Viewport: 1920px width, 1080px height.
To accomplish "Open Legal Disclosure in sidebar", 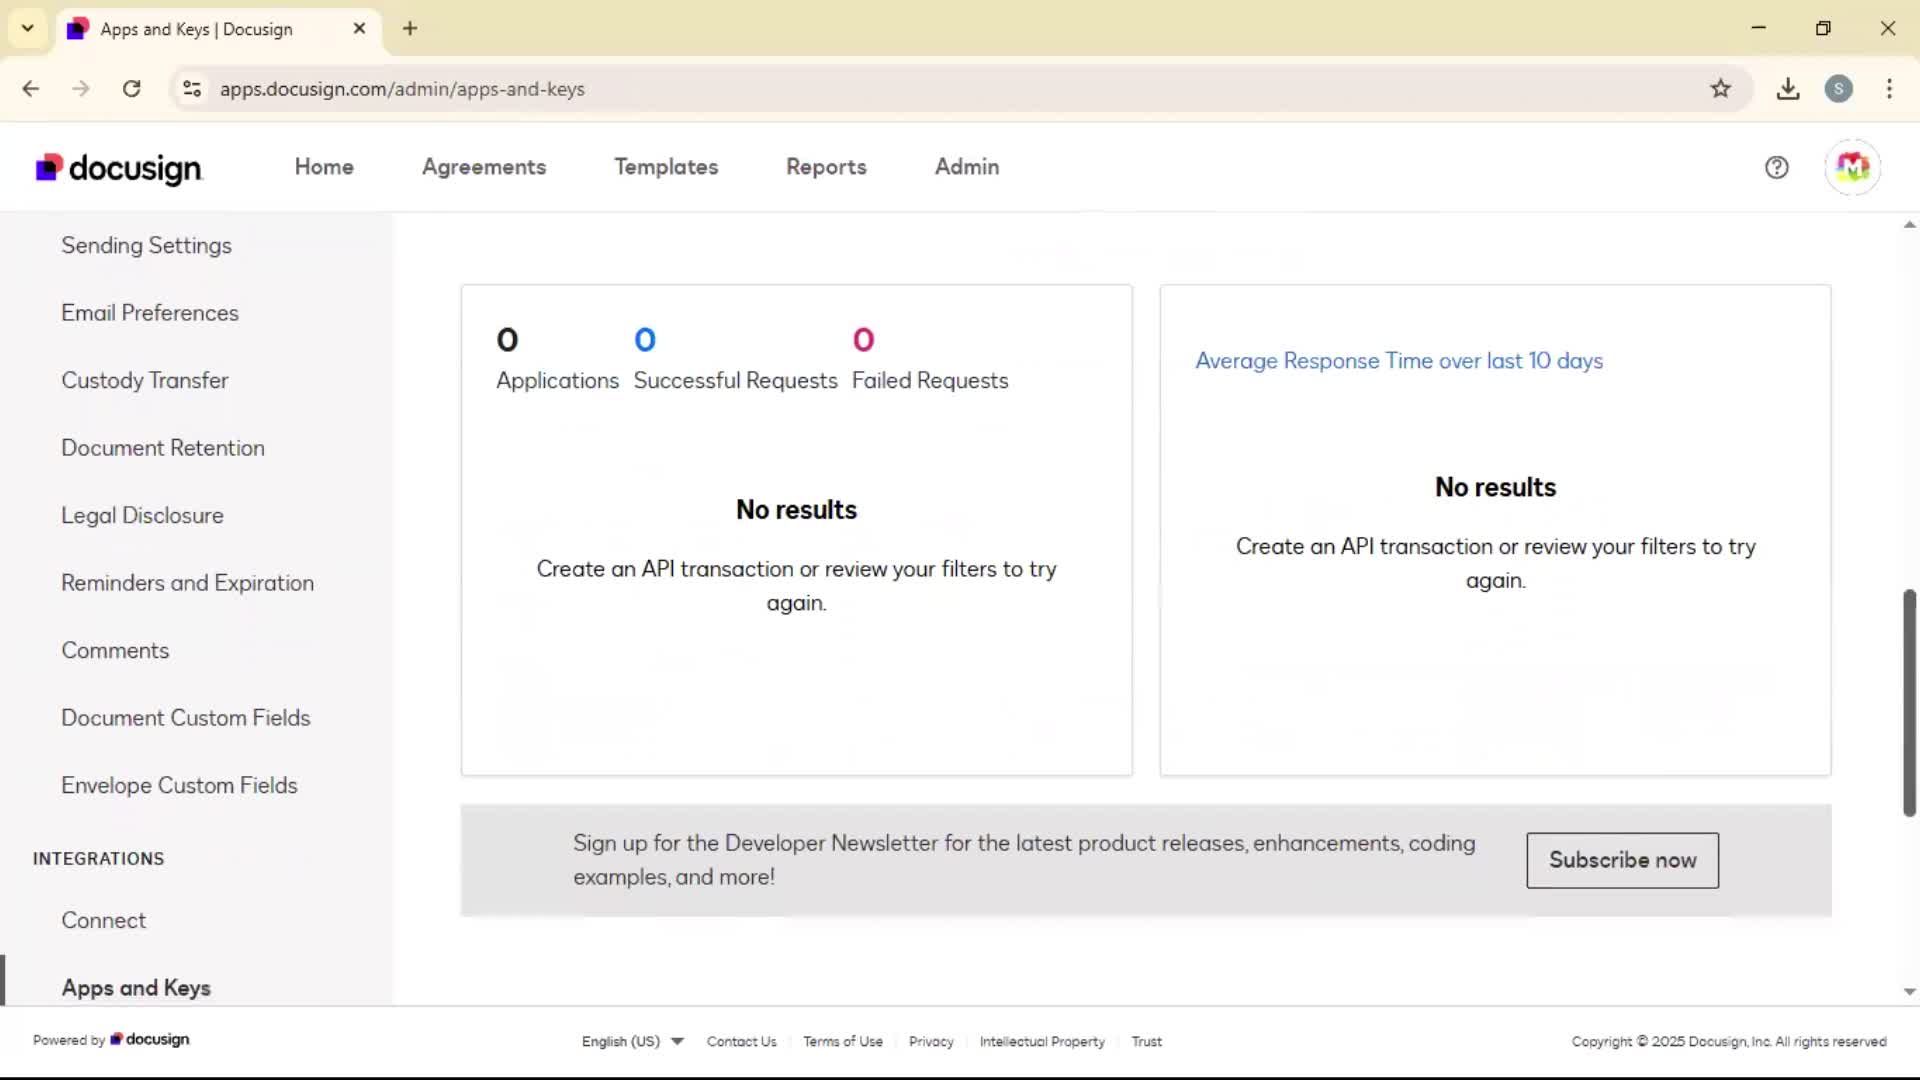I will [x=142, y=515].
